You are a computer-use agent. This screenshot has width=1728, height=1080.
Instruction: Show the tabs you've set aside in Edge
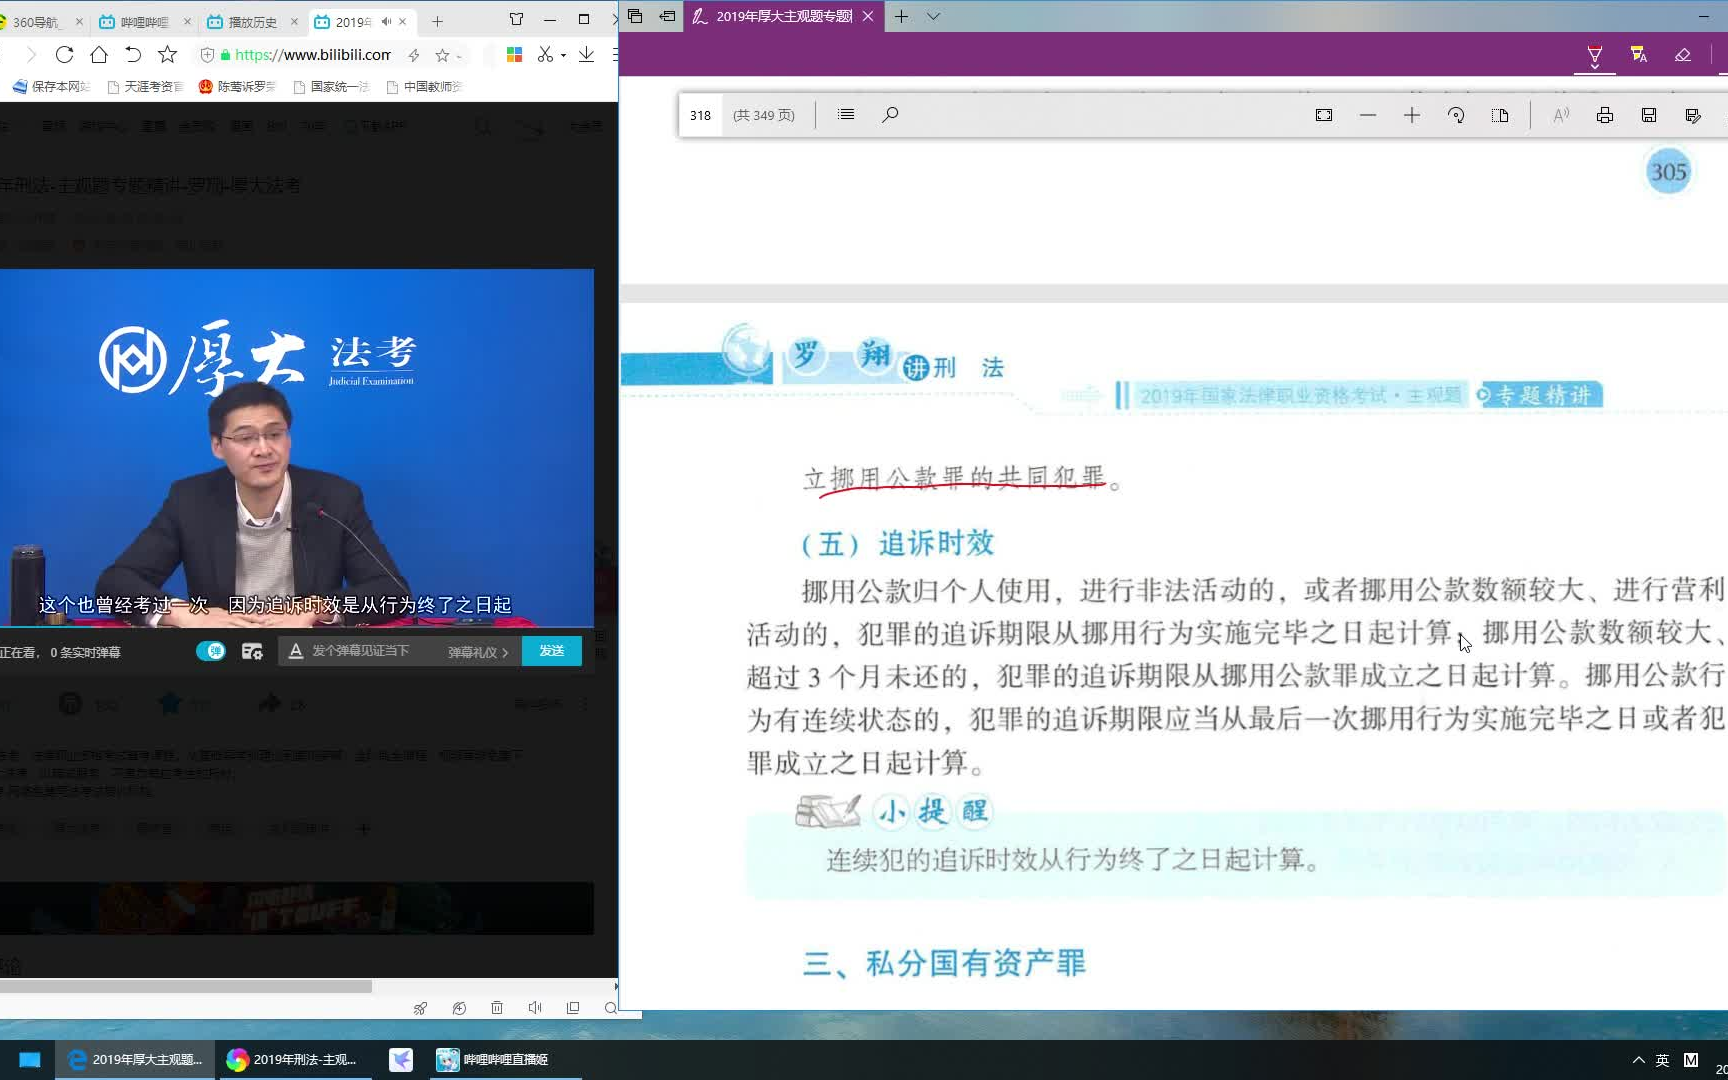click(635, 16)
